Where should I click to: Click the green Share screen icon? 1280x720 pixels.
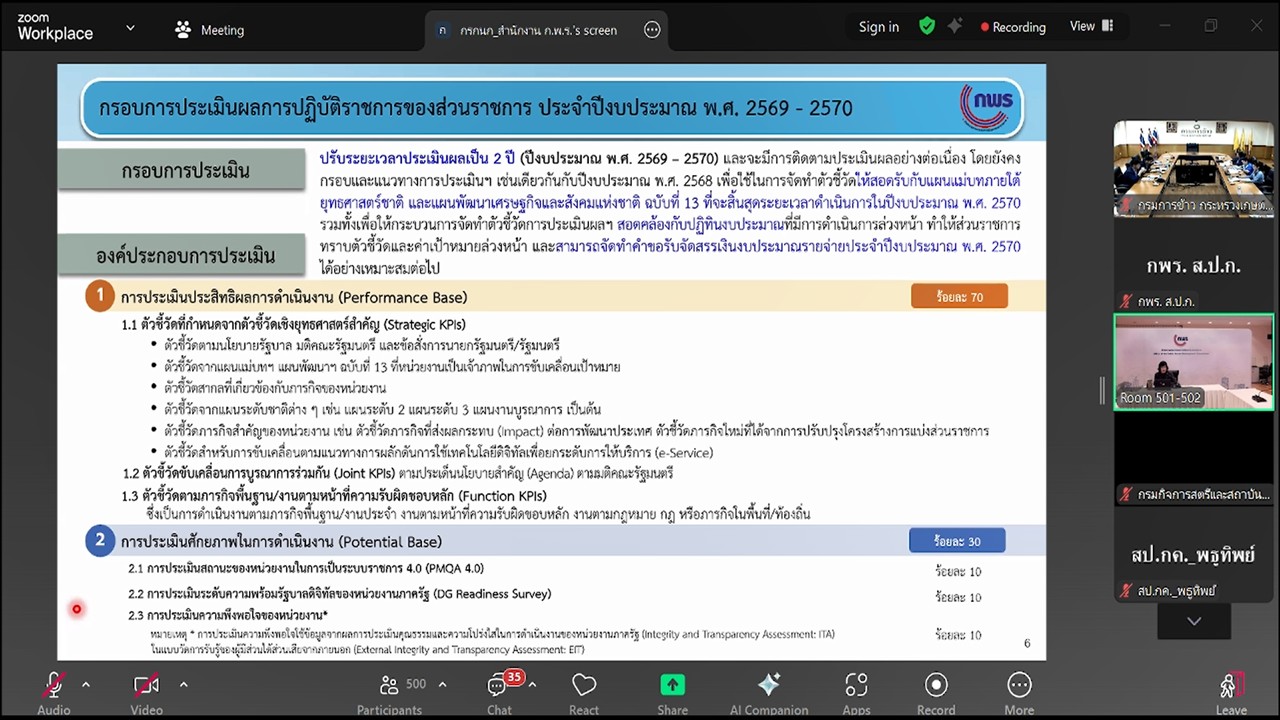(672, 686)
